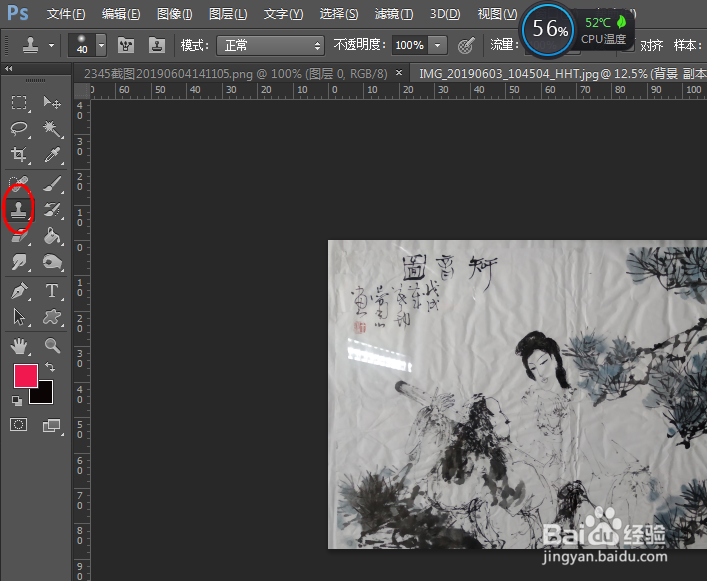Select the Magic Wand tool
The width and height of the screenshot is (707, 581).
click(x=52, y=129)
